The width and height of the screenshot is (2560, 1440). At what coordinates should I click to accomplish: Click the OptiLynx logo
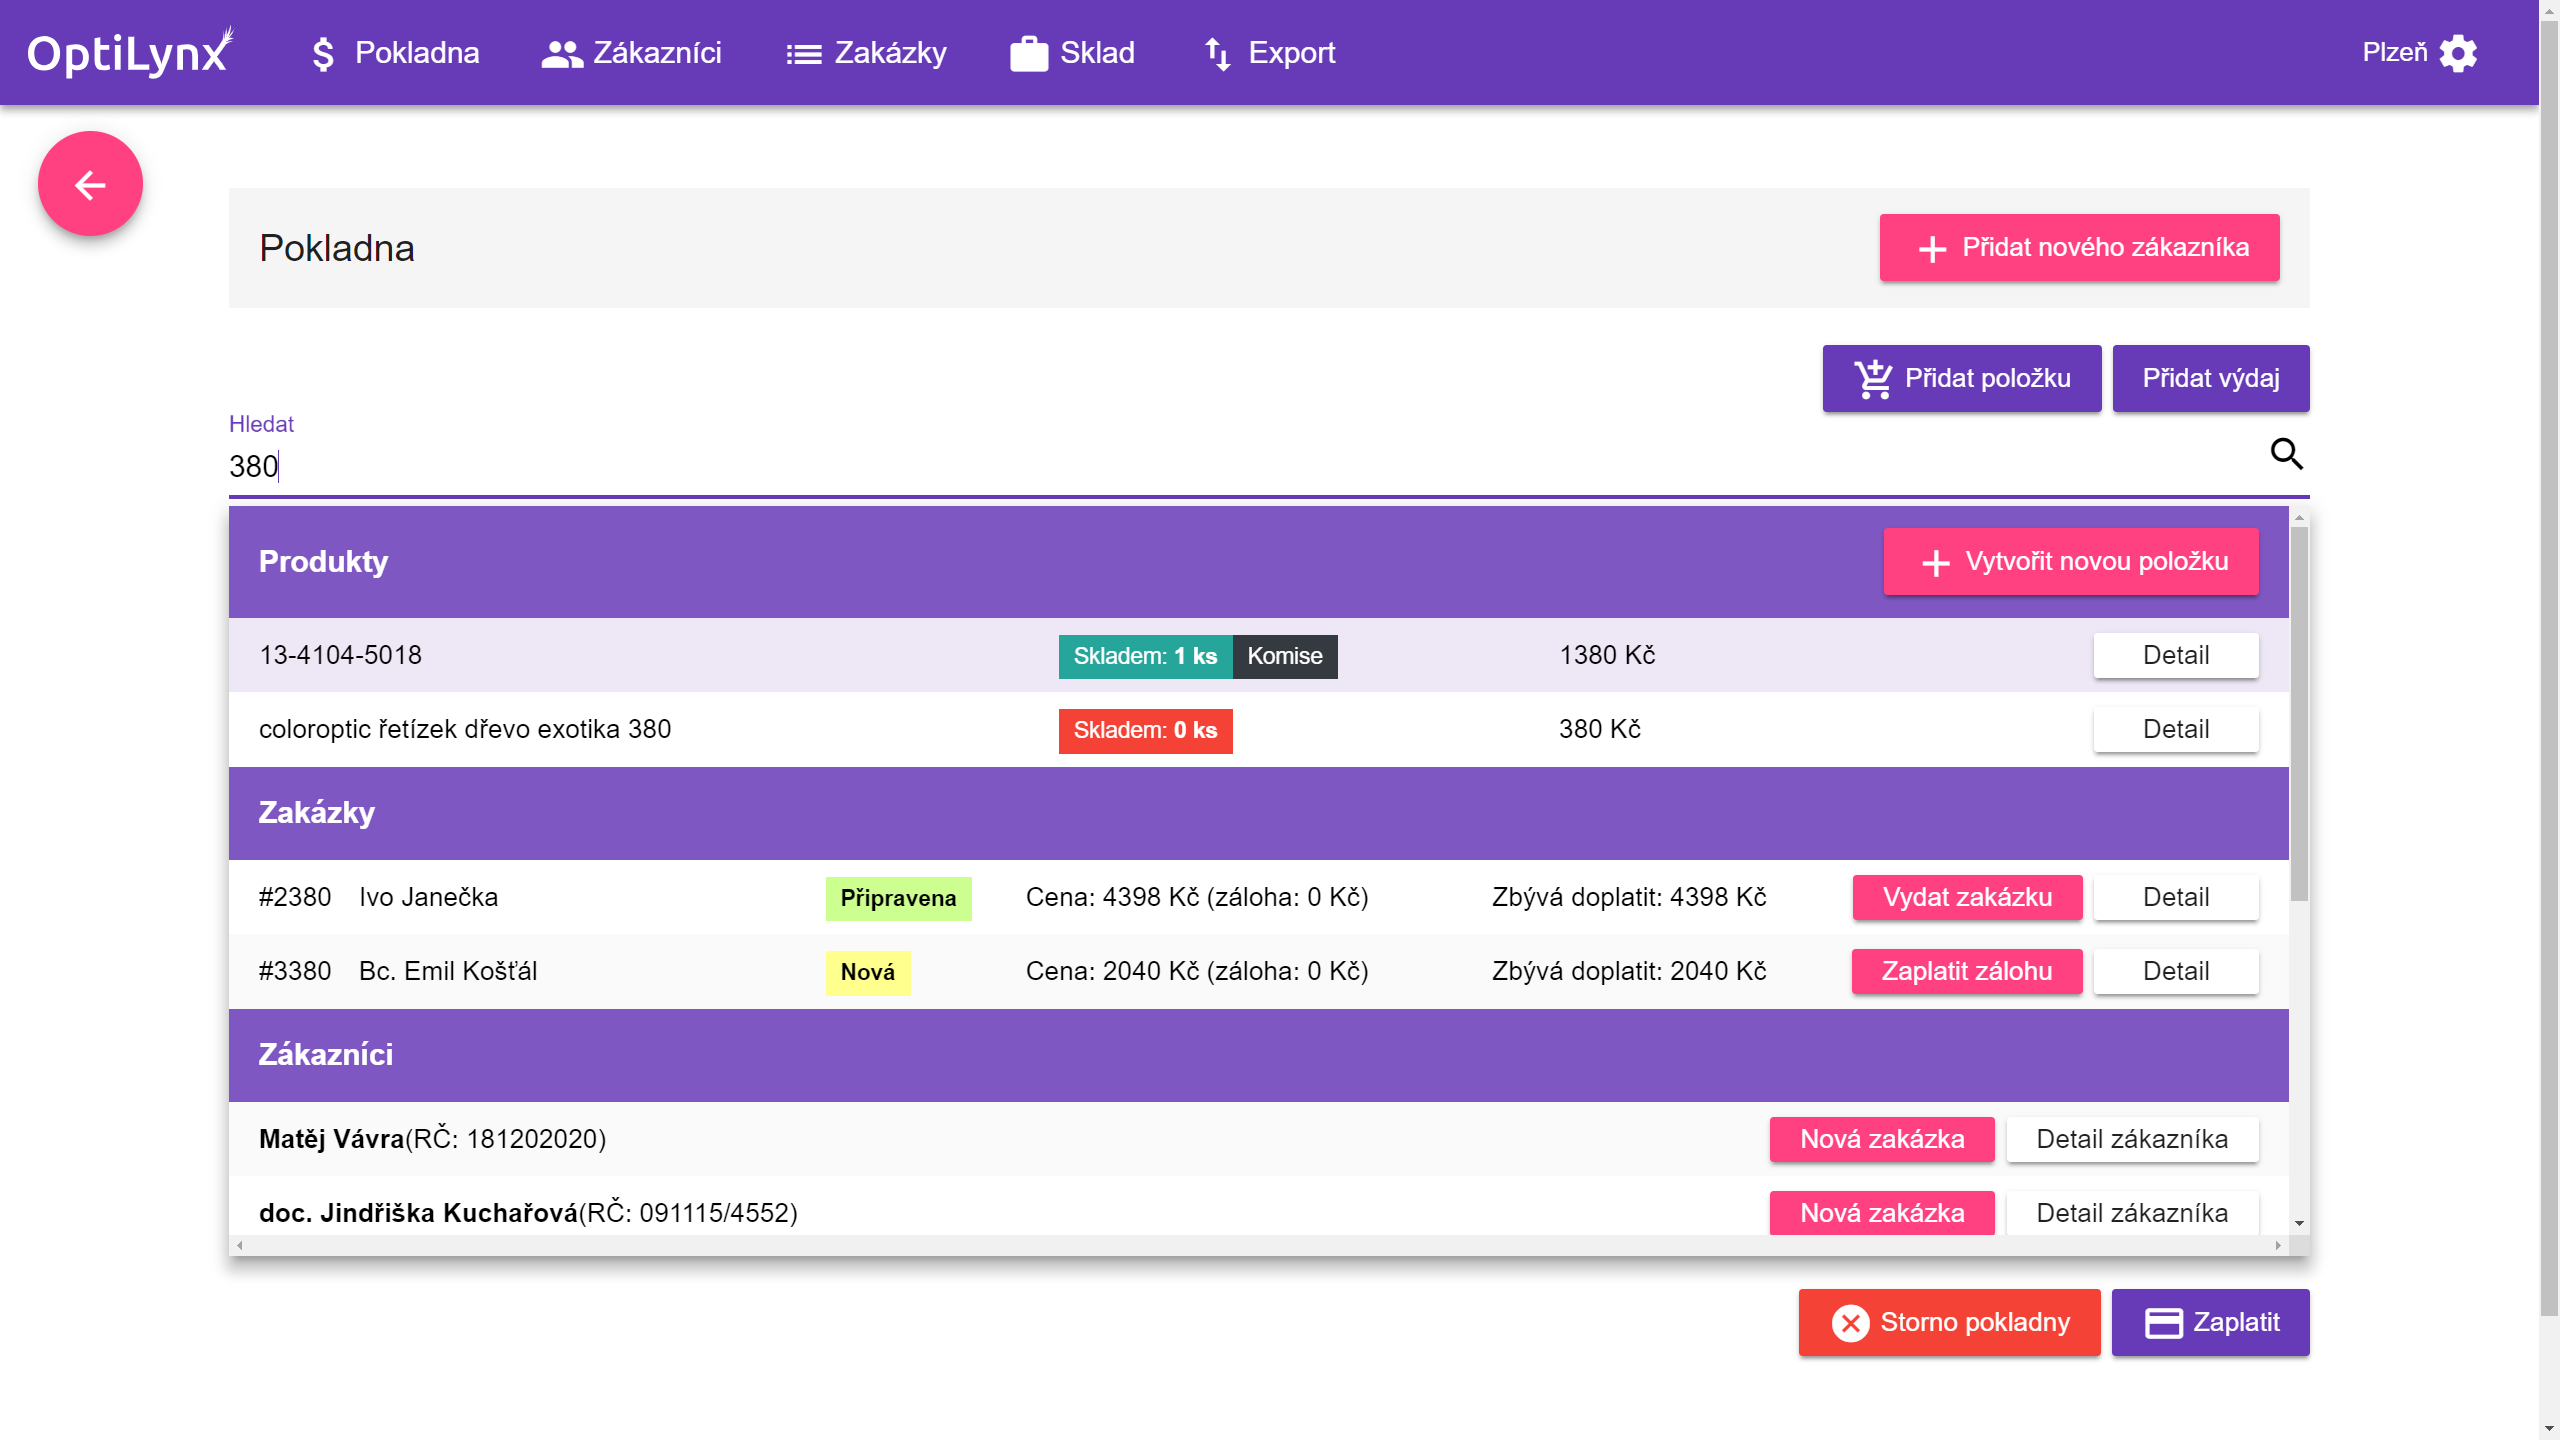coord(130,53)
